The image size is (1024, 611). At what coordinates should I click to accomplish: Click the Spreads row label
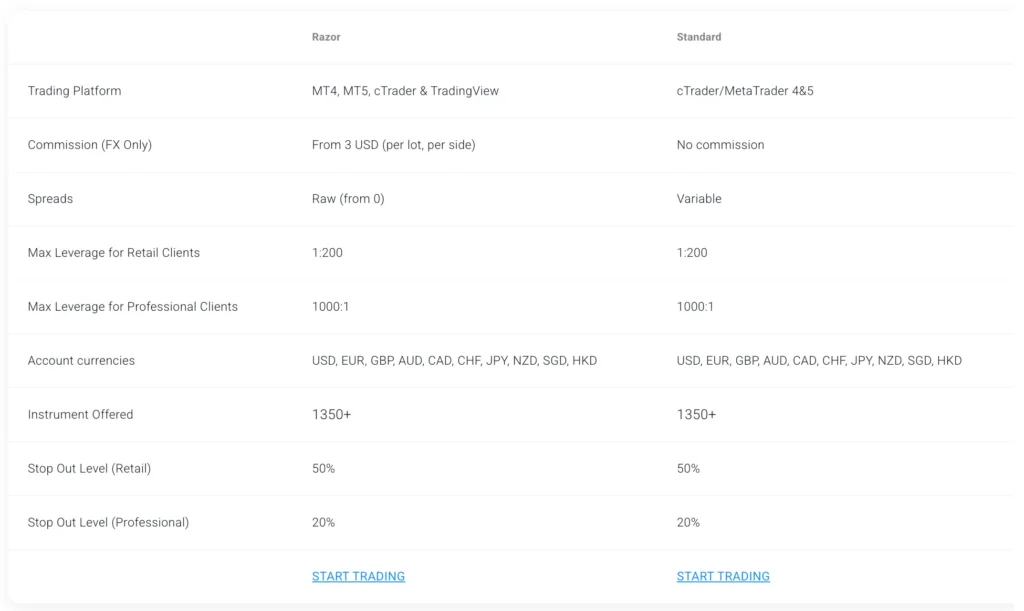50,199
